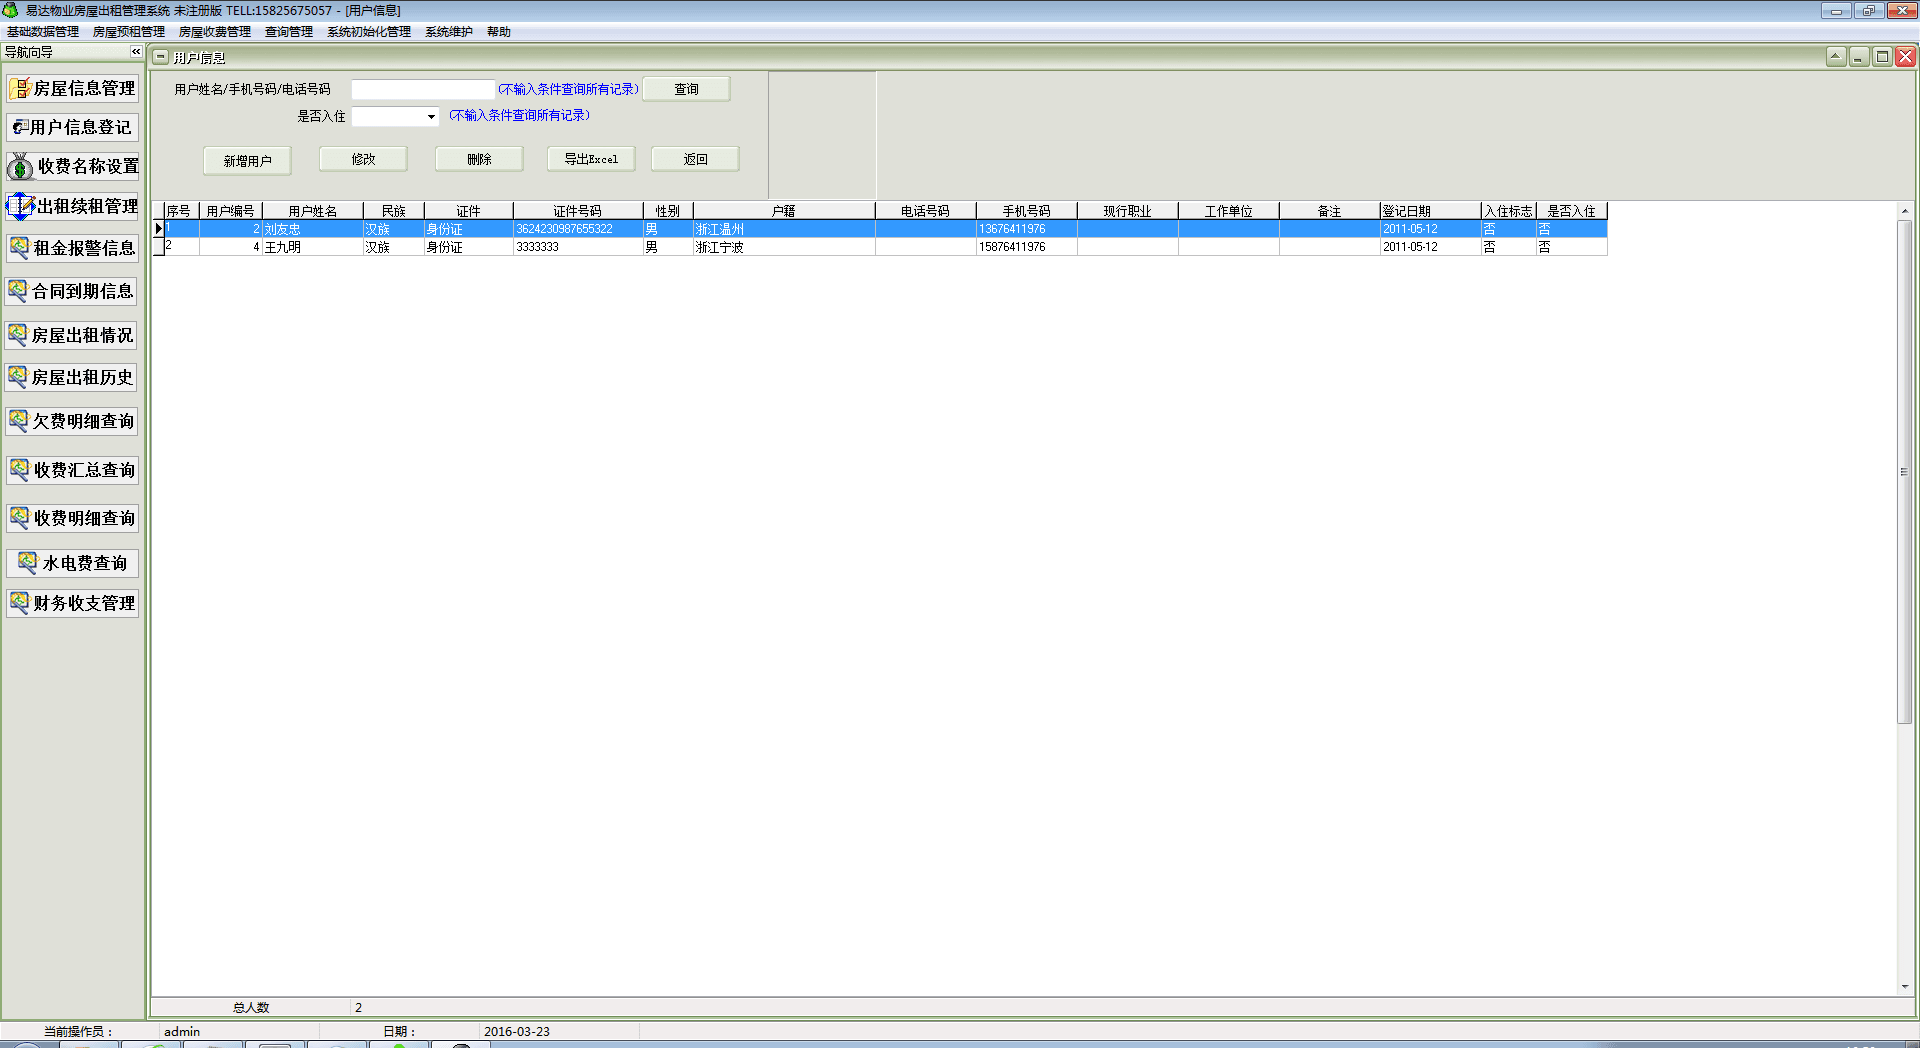1920x1048 pixels.
Task: Open 财务收支管理 in the sidebar
Action: 73,604
